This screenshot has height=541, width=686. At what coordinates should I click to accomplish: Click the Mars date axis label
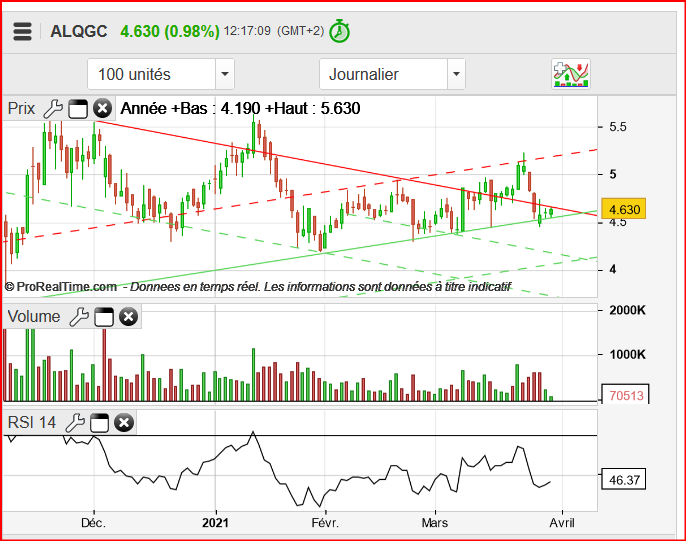click(435, 523)
